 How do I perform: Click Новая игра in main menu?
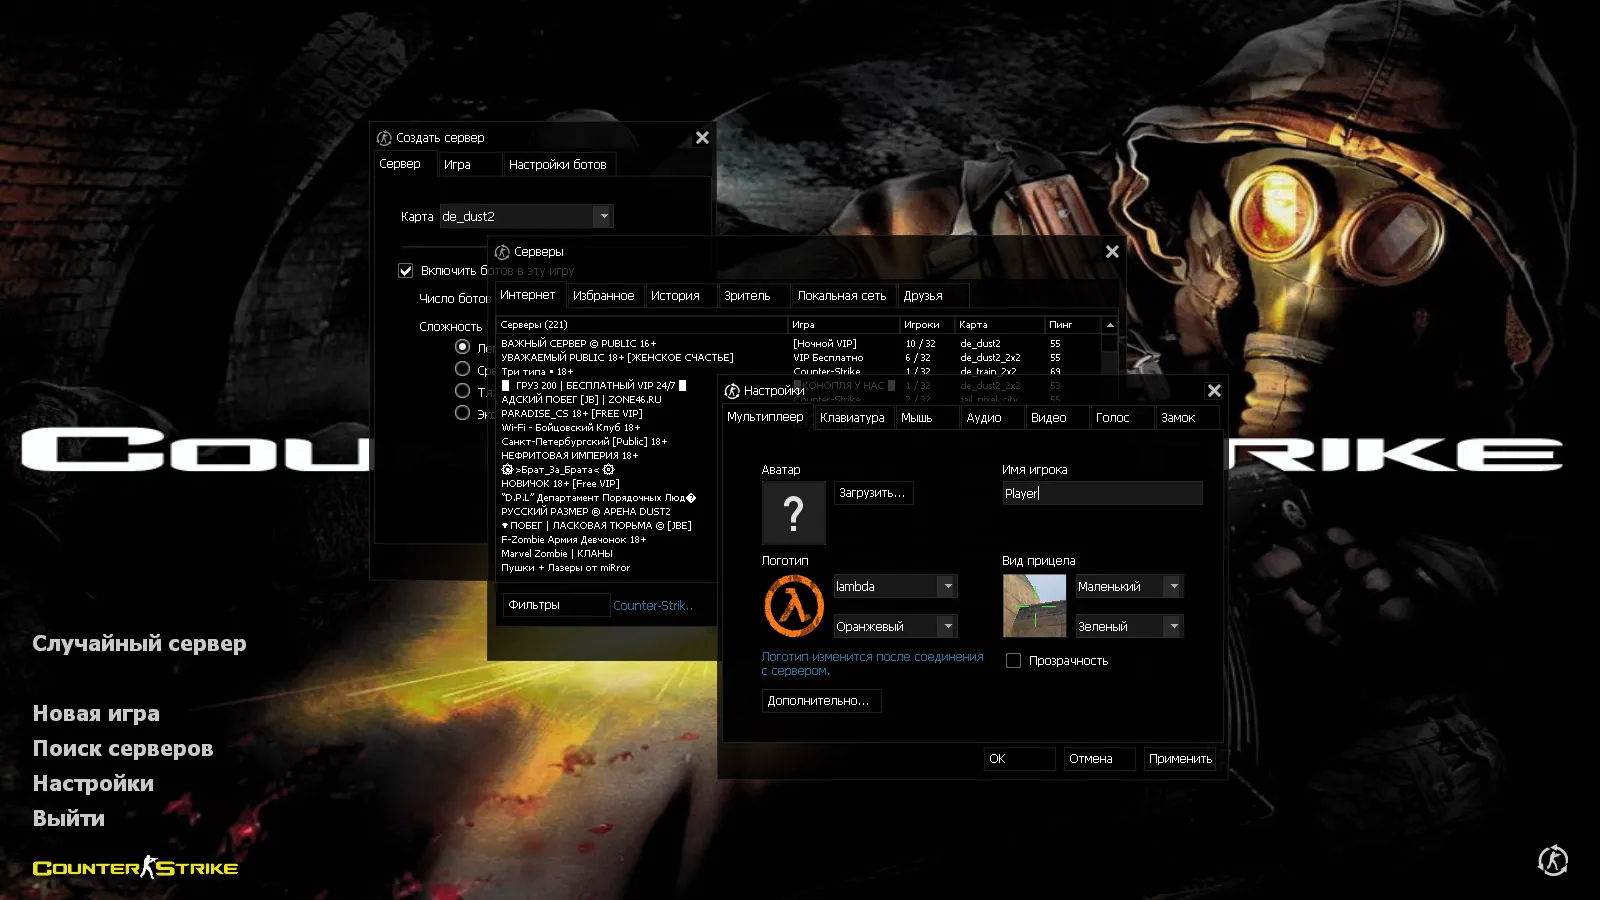[x=96, y=714]
